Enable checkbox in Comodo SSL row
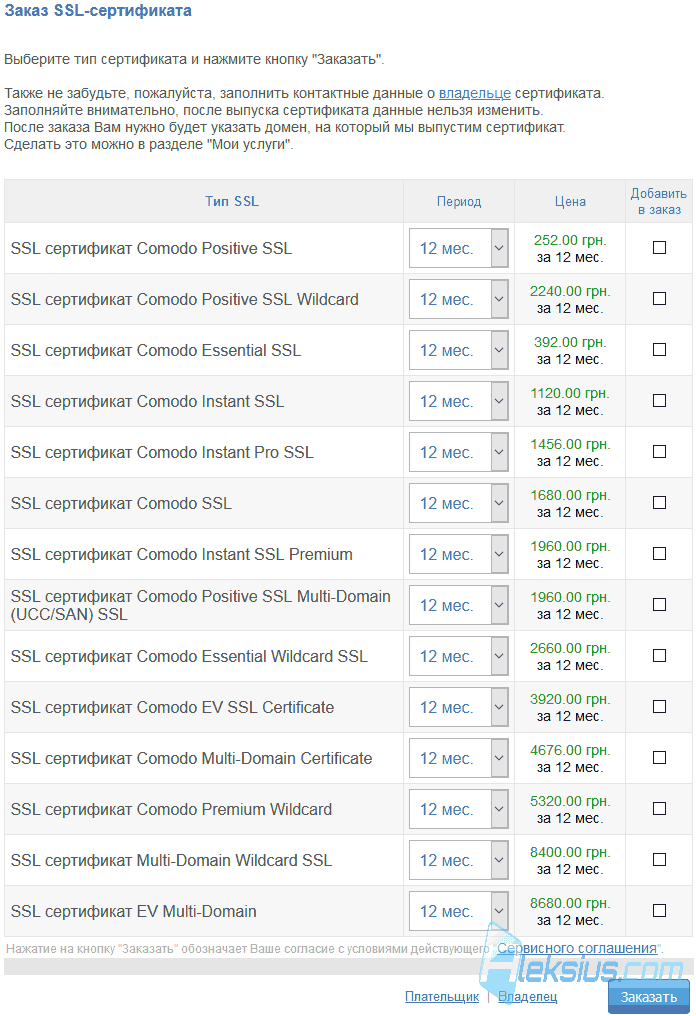The image size is (696, 1016). tap(659, 503)
